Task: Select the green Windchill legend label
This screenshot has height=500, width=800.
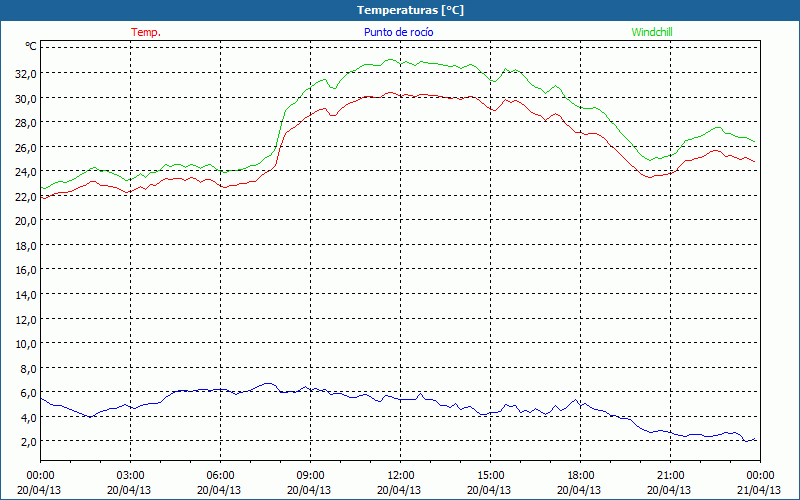Action: point(652,32)
